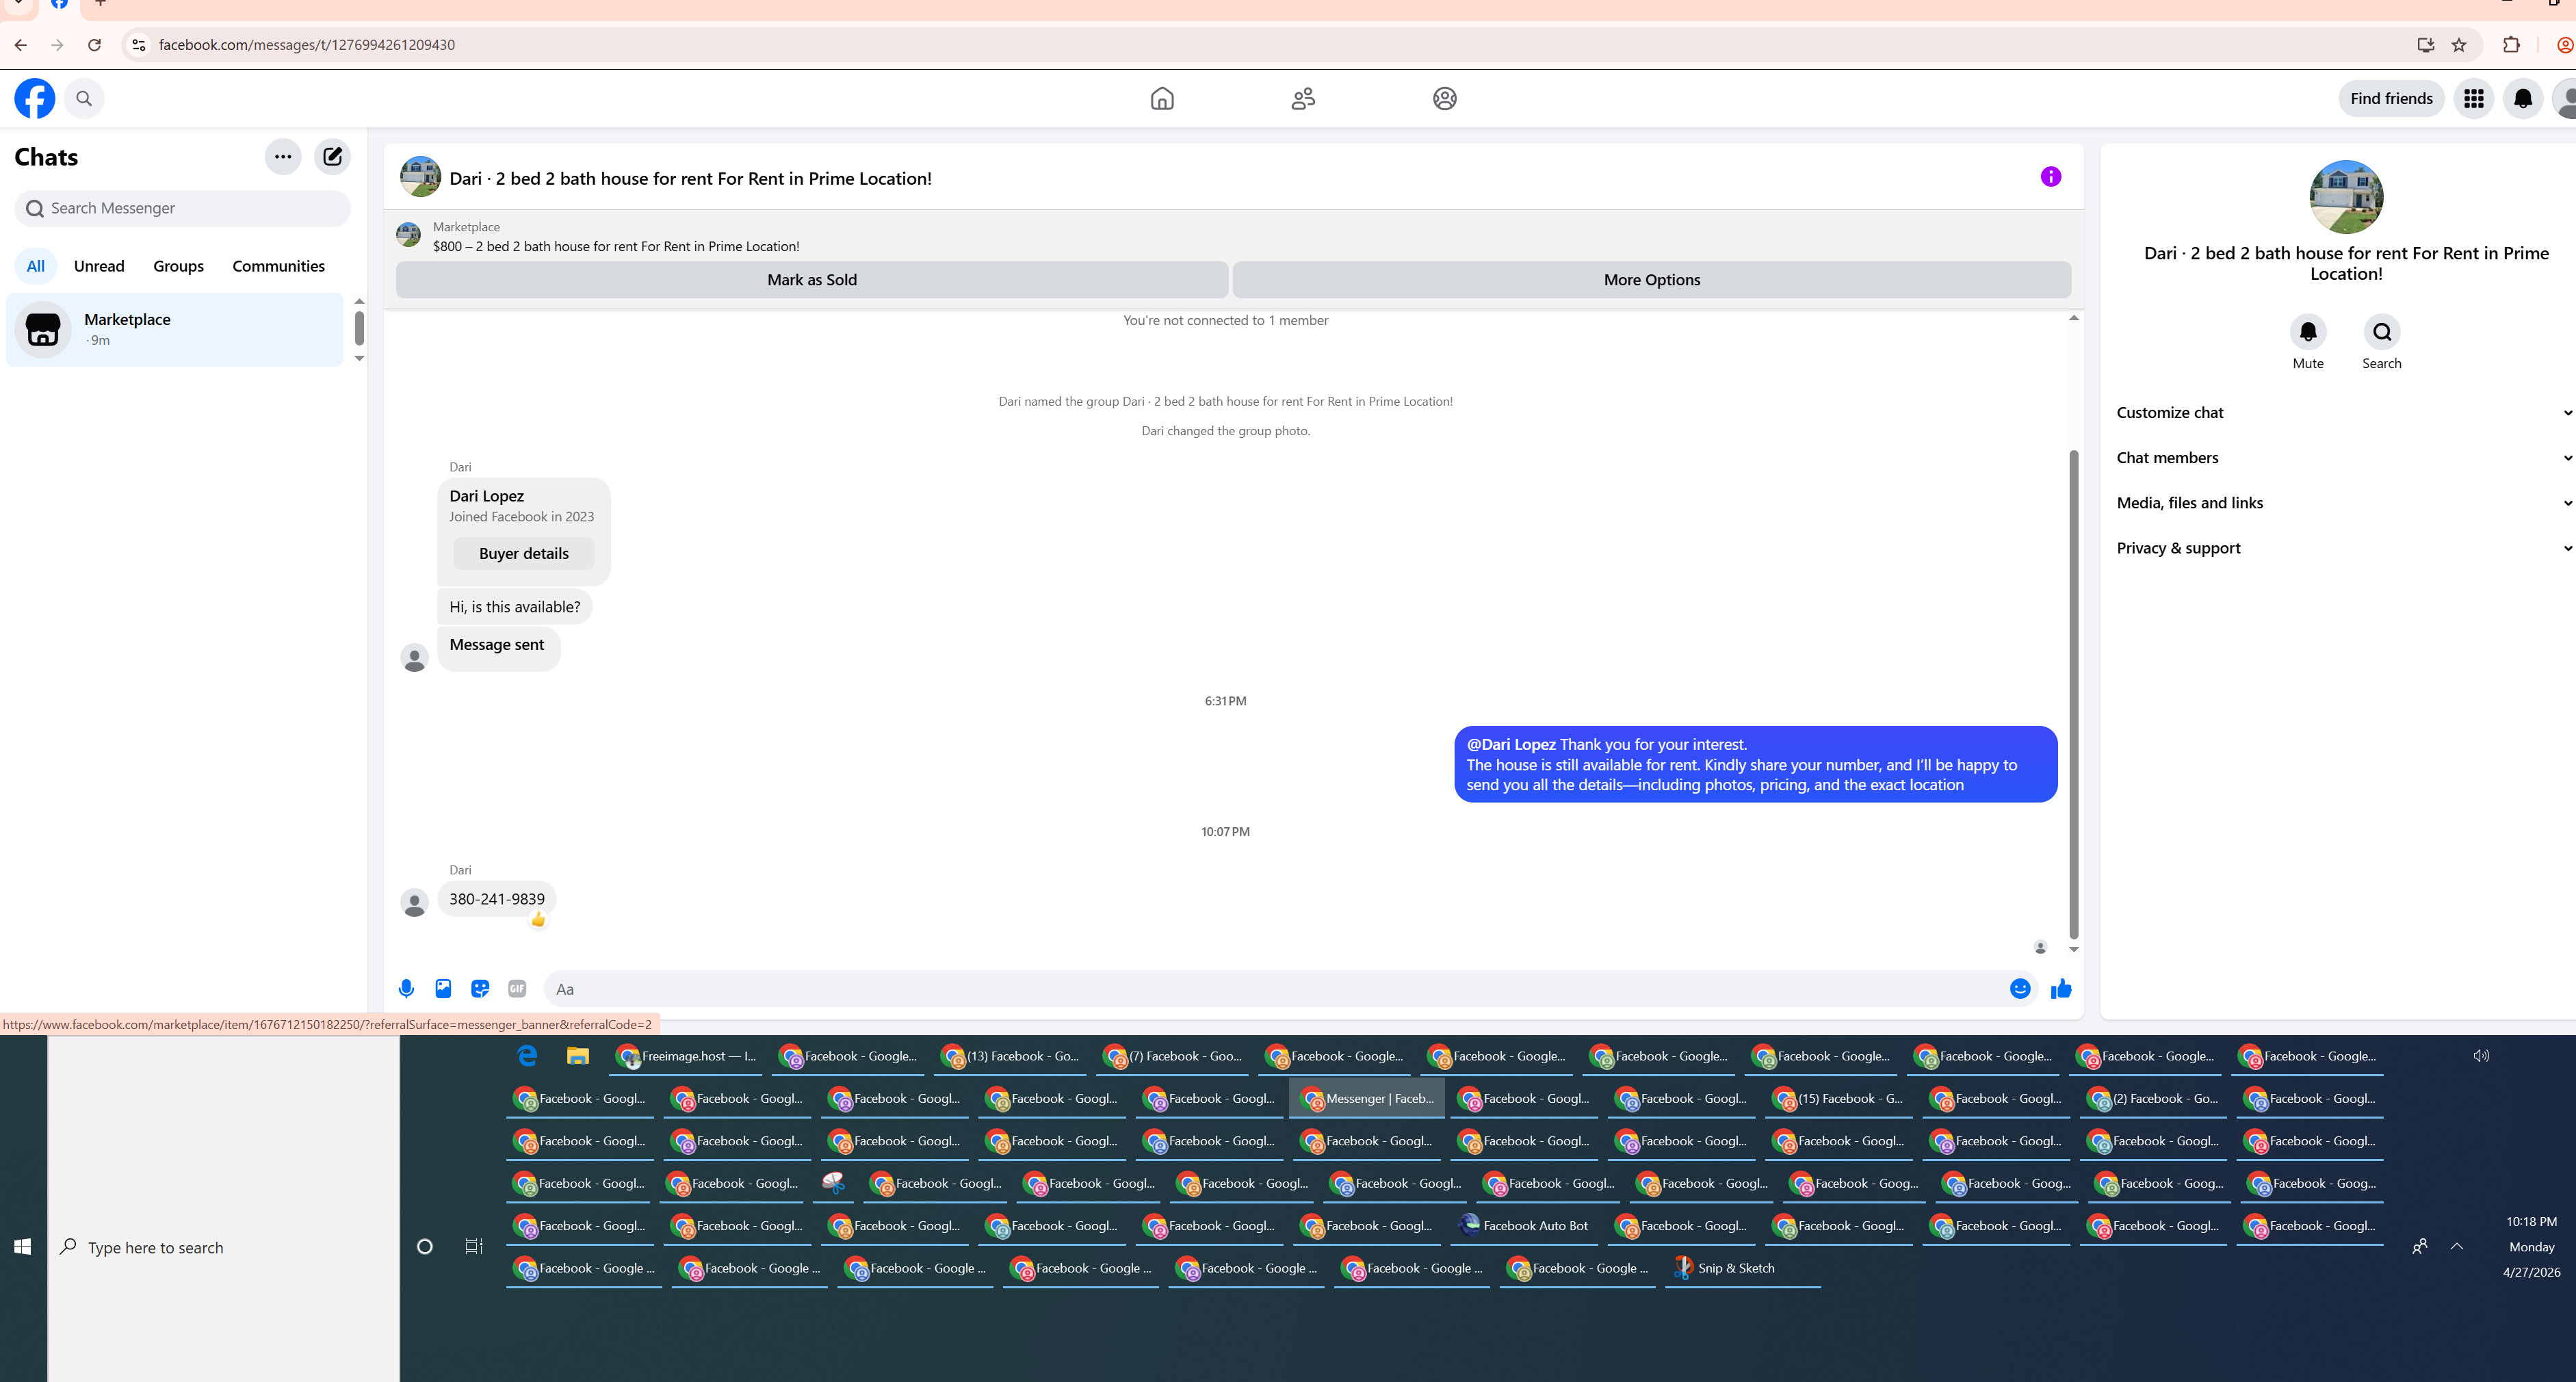This screenshot has height=1382, width=2576.
Task: Open Facebook notifications bell
Action: (2523, 98)
